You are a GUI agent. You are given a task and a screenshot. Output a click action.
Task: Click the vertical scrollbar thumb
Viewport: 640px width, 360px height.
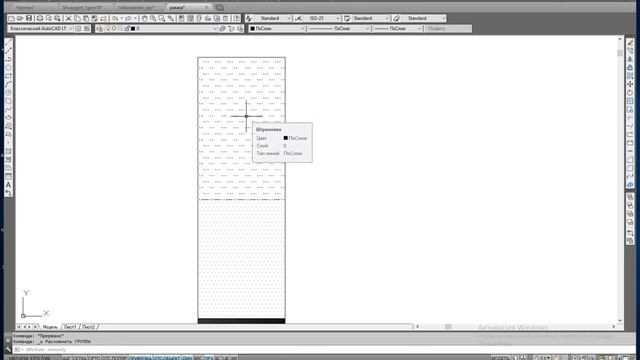click(x=620, y=53)
